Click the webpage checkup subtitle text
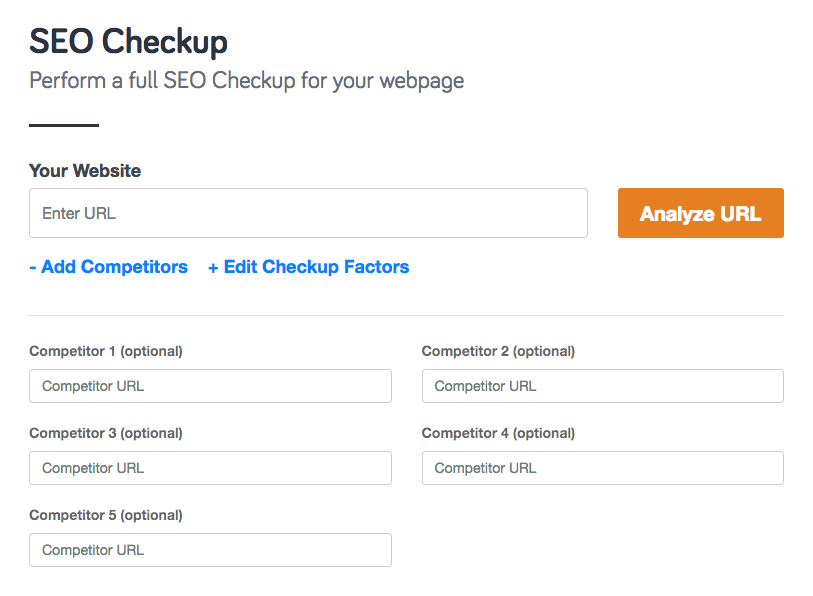The width and height of the screenshot is (813, 596). click(246, 81)
